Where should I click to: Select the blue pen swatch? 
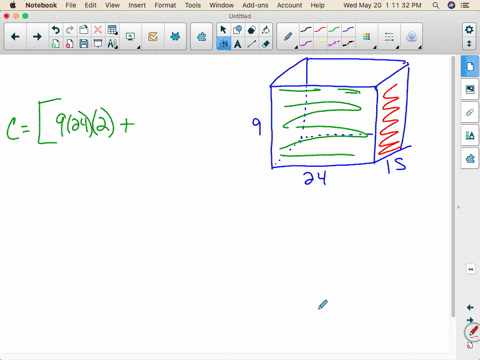[348, 30]
